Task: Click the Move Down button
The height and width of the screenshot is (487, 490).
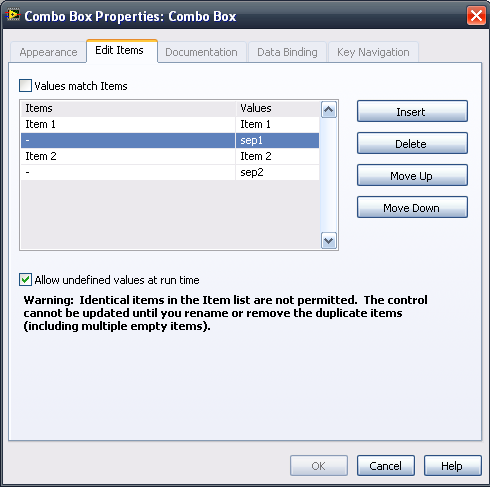Action: [x=412, y=207]
